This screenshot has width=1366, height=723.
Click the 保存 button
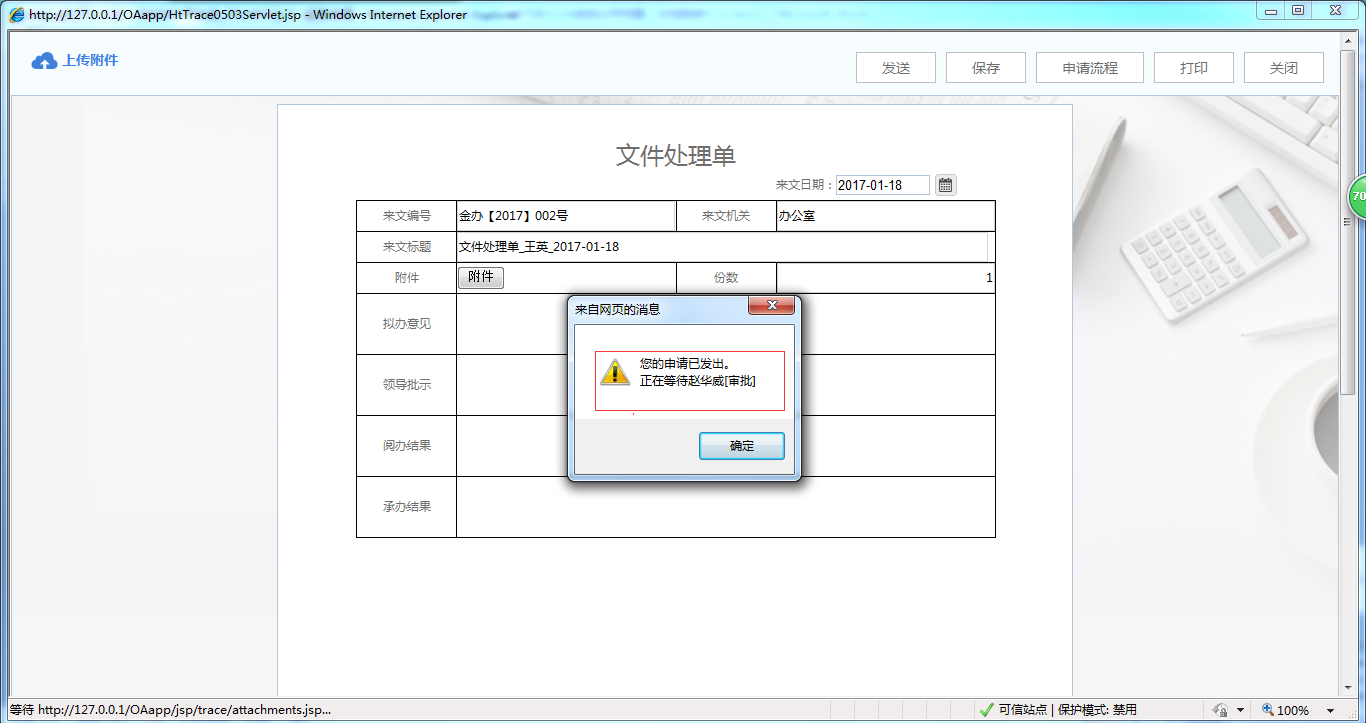pyautogui.click(x=985, y=67)
